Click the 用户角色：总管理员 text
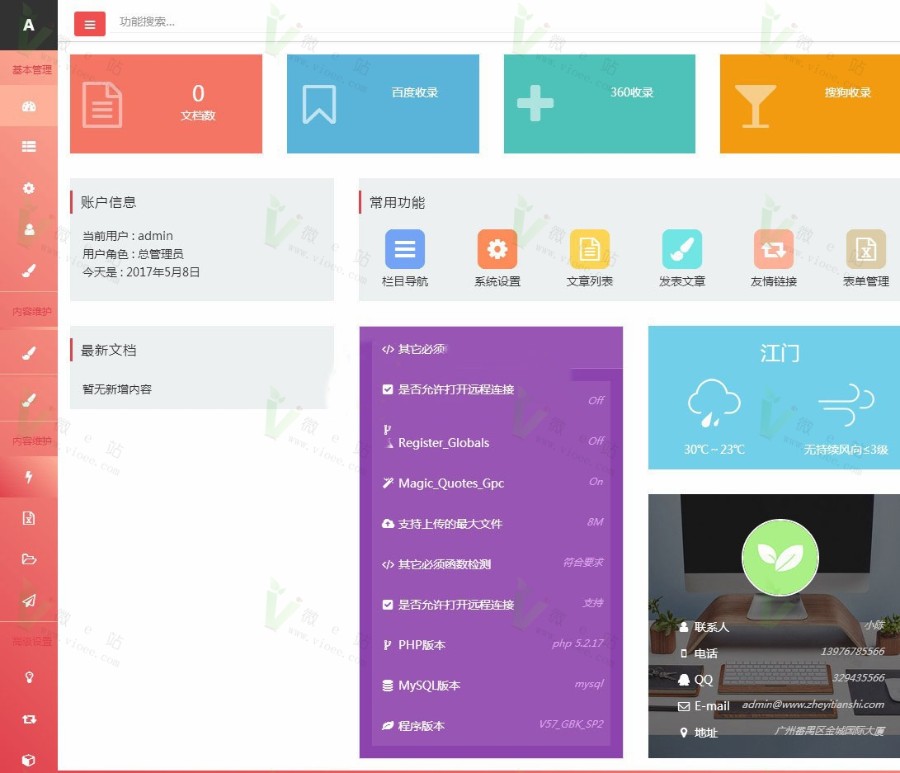Image resolution: width=900 pixels, height=773 pixels. tap(133, 254)
